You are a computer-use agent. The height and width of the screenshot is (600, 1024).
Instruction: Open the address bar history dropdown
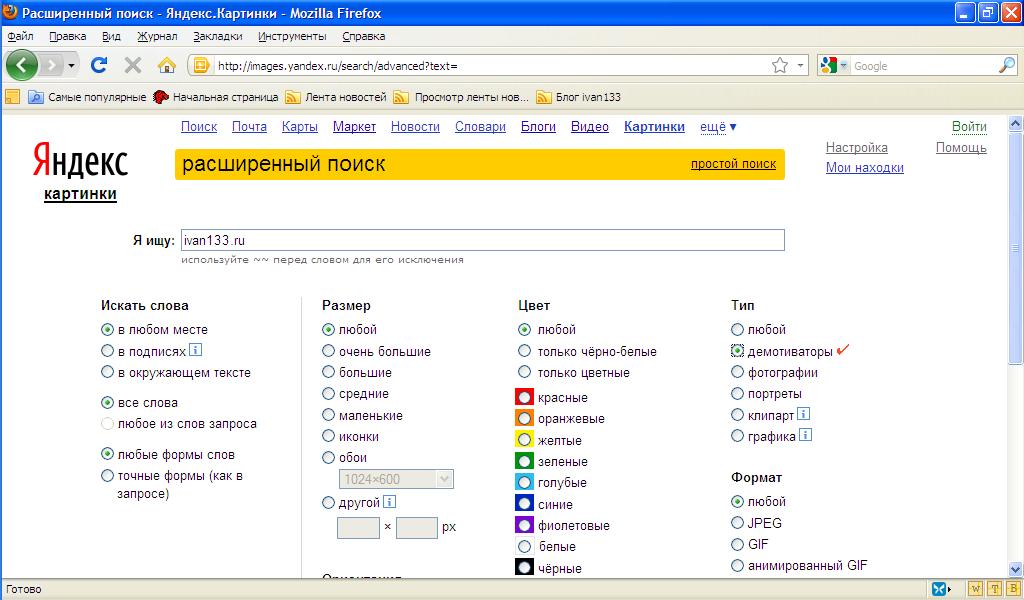click(800, 65)
